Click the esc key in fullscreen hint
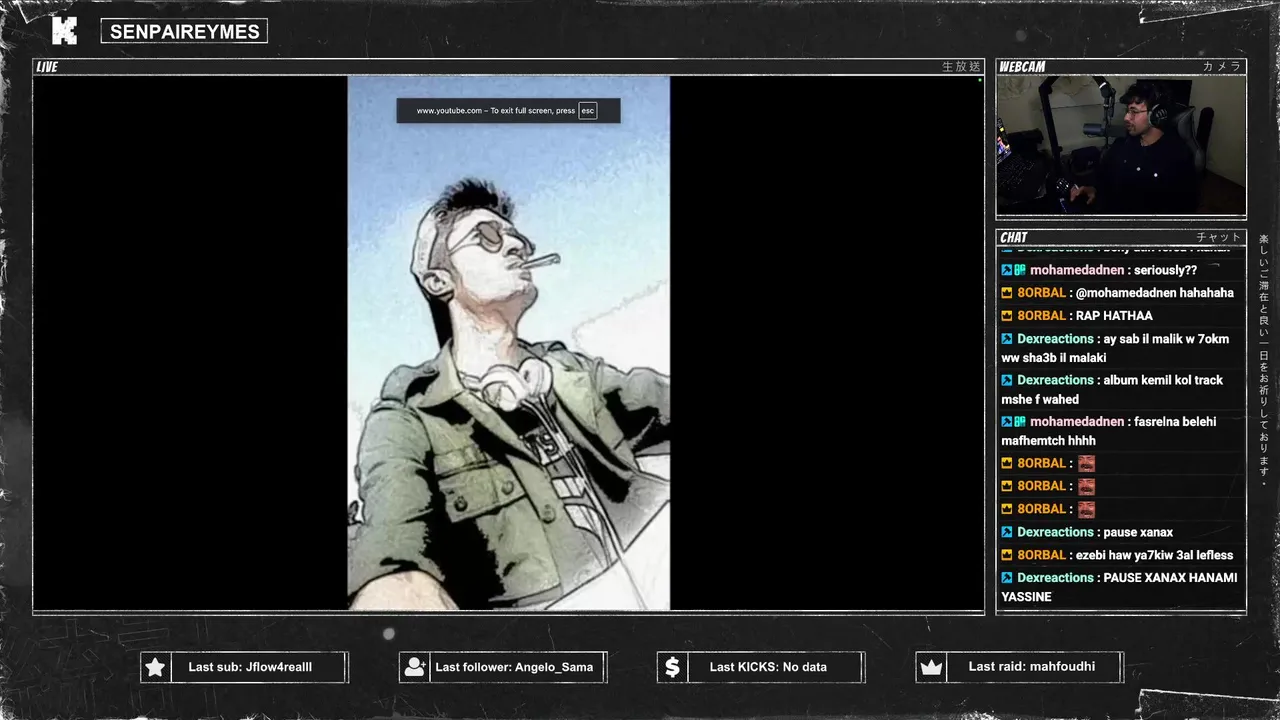The image size is (1280, 720). (588, 110)
